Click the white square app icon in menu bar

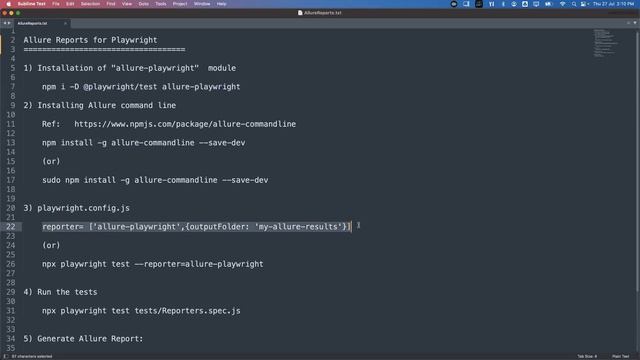pyautogui.click(x=525, y=4)
